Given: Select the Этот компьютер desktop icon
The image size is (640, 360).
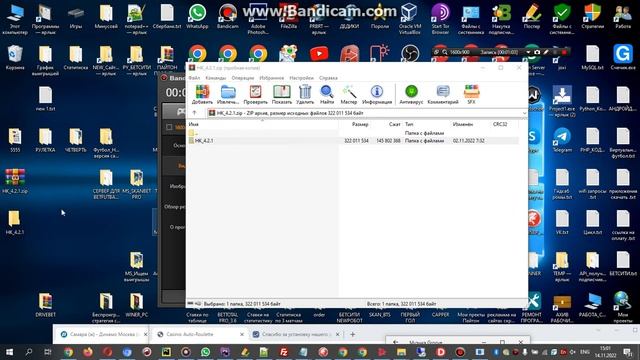Looking at the screenshot, I should (x=15, y=19).
